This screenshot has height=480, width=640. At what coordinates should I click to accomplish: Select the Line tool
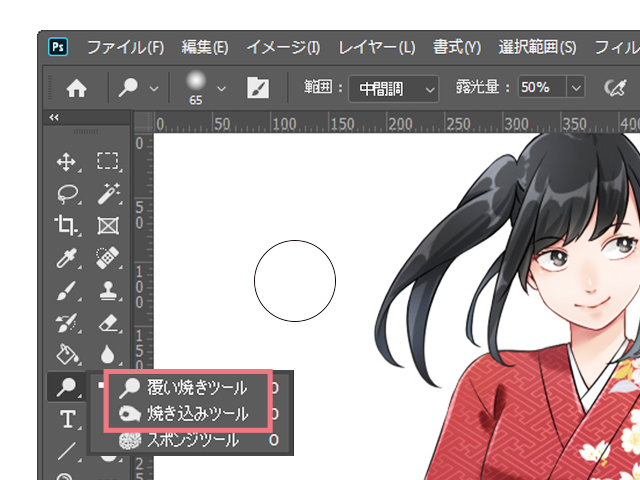pyautogui.click(x=66, y=451)
